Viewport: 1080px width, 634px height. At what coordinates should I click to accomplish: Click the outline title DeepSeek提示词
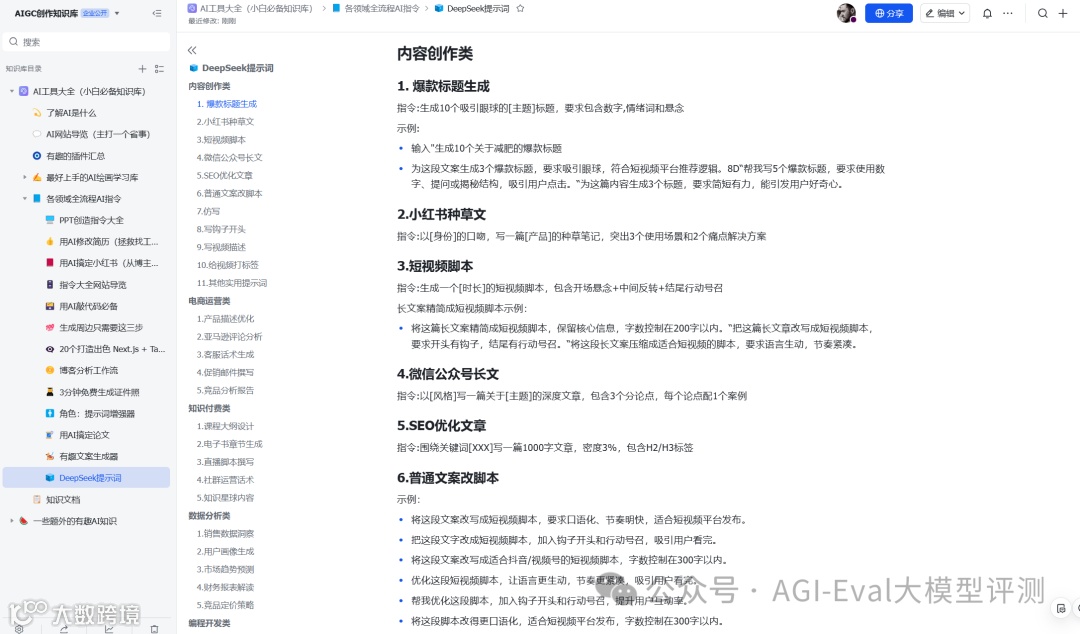[x=238, y=68]
